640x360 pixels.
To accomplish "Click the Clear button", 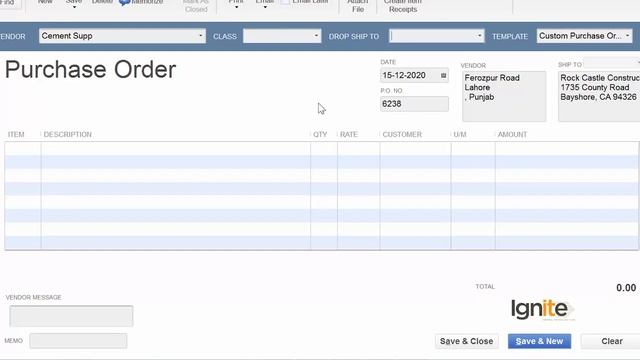I will (611, 341).
